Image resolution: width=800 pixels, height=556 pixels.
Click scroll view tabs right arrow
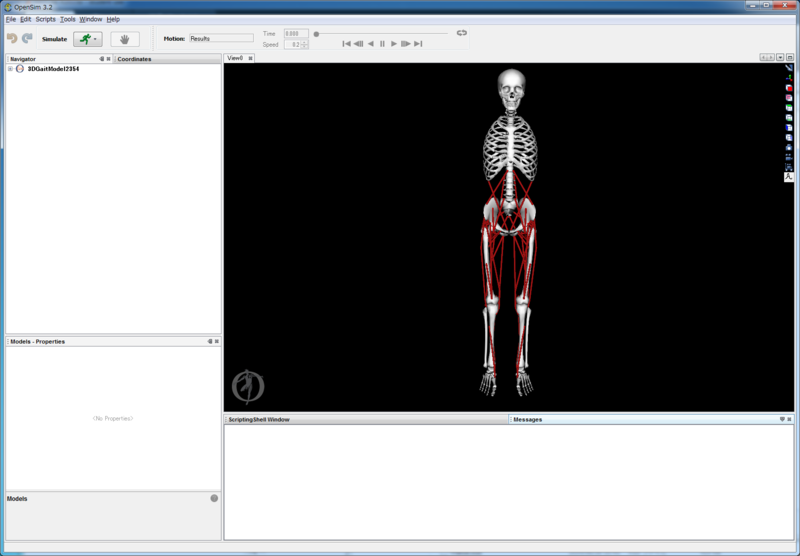click(771, 58)
